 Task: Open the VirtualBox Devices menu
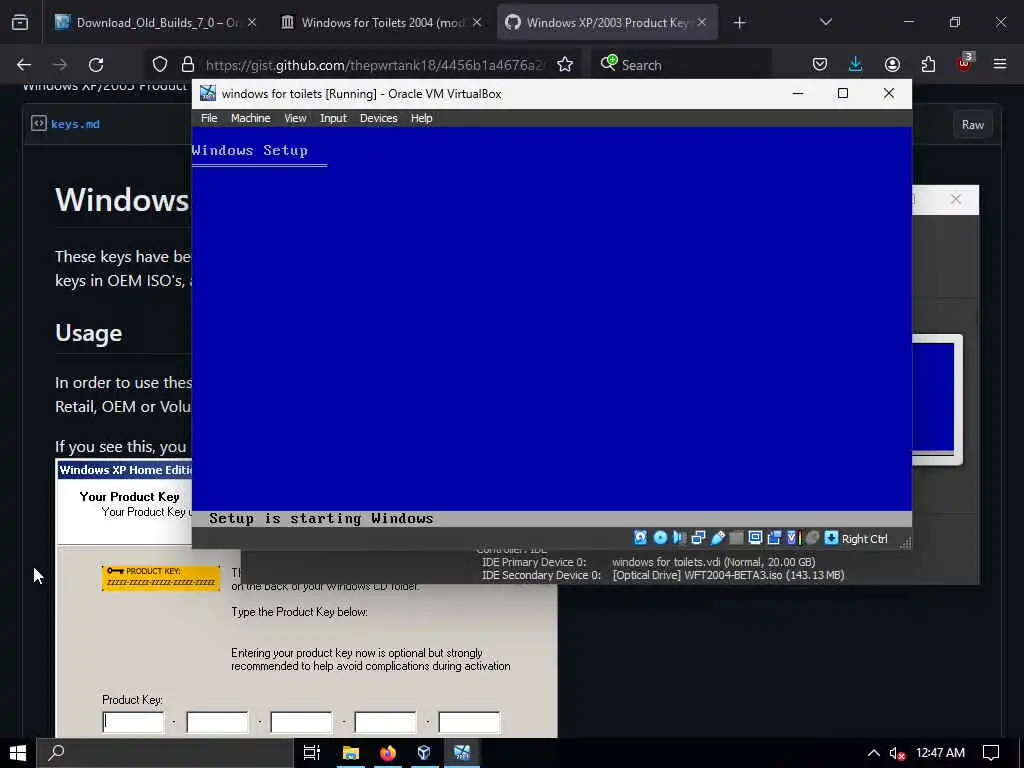(378, 118)
